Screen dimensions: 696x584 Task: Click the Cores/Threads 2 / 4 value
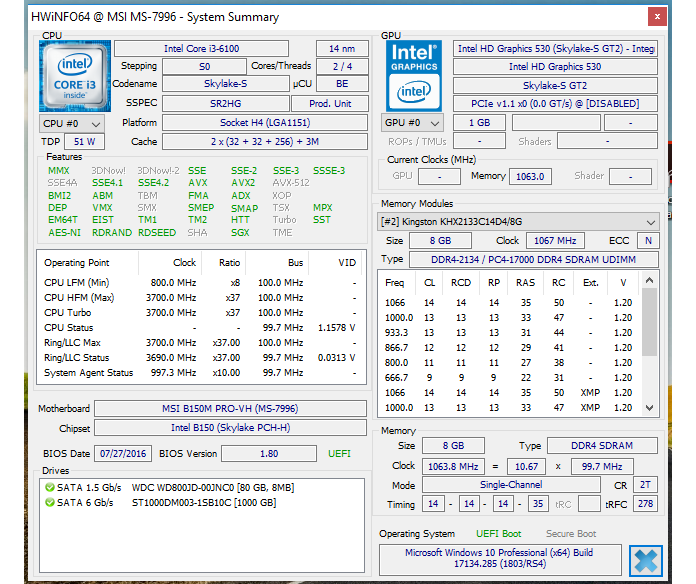pos(342,67)
